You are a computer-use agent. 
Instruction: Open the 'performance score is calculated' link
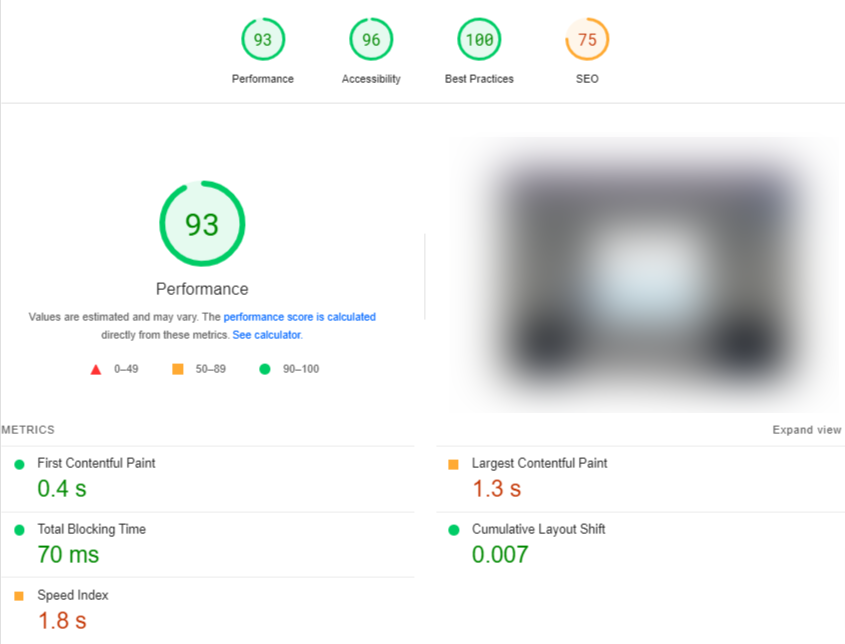[x=299, y=317]
